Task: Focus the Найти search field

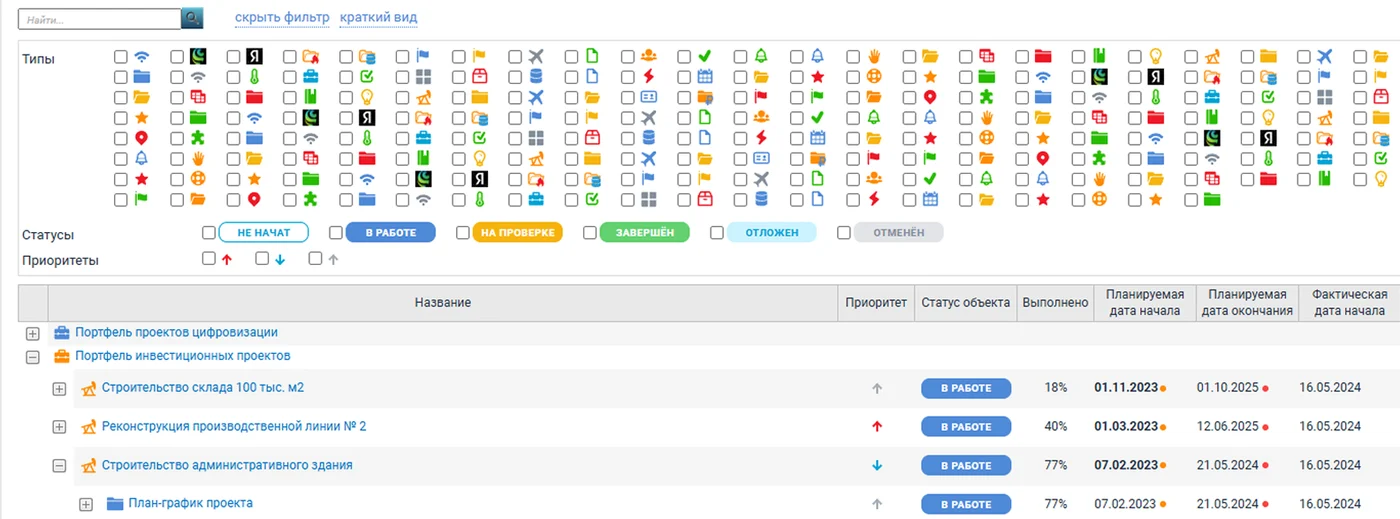Action: point(100,19)
